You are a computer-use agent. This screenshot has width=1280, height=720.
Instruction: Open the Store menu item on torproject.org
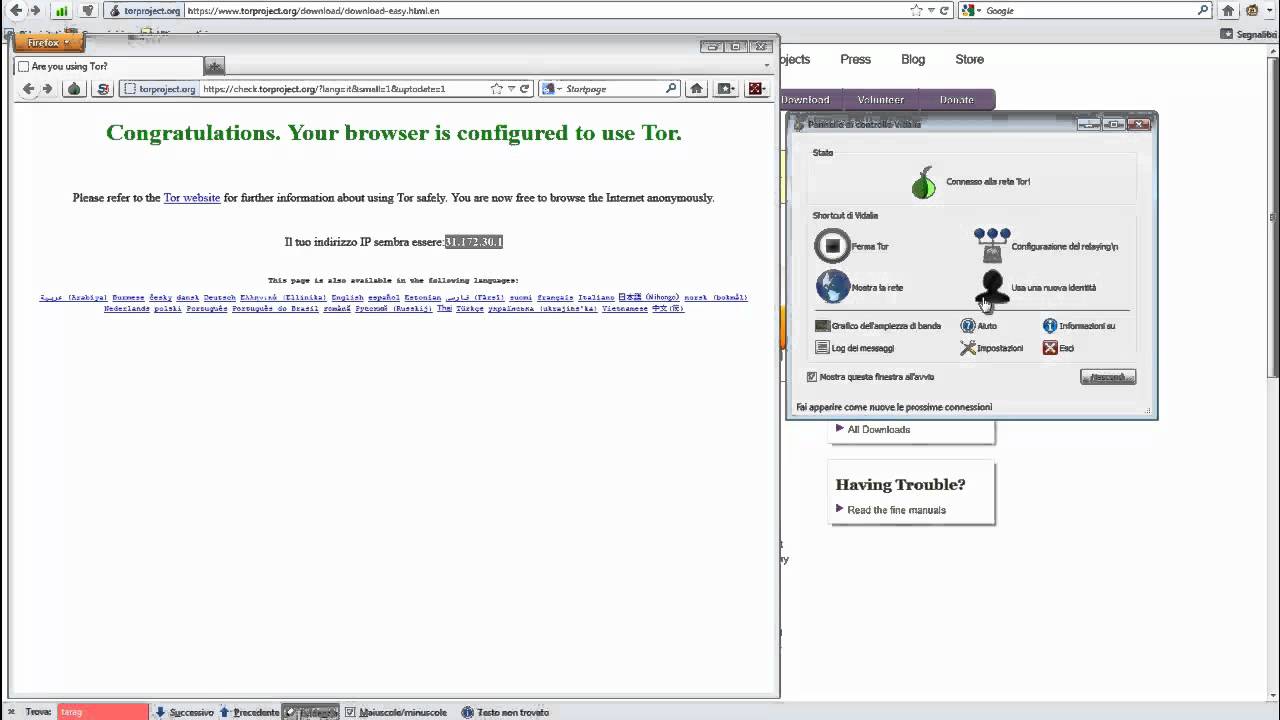click(969, 59)
